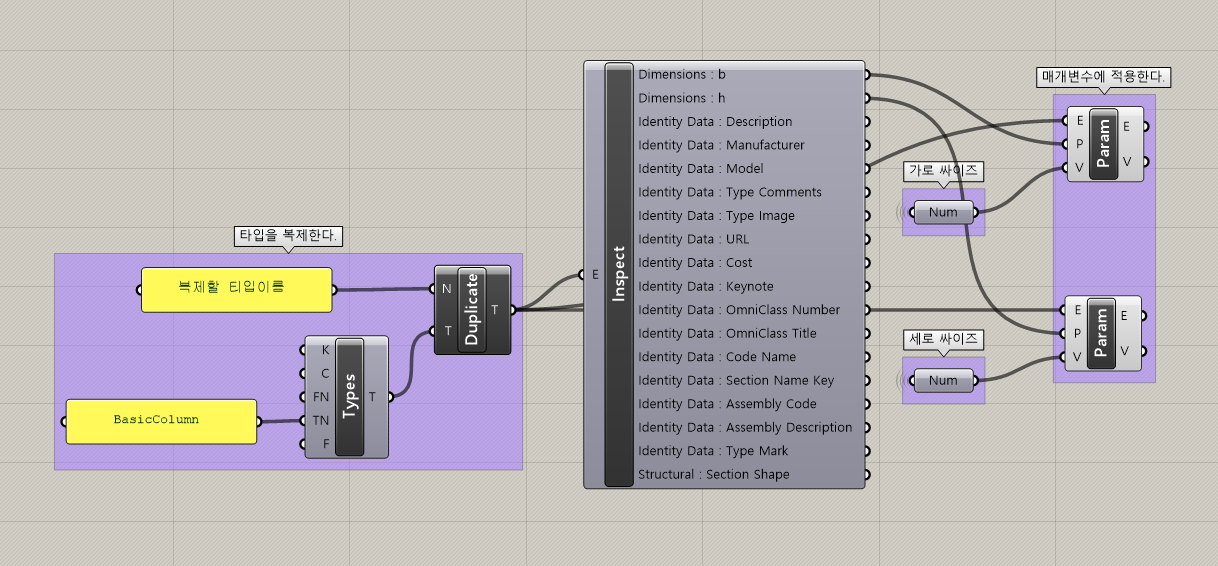The image size is (1218, 566).
Task: Select the Types component
Action: coord(350,397)
